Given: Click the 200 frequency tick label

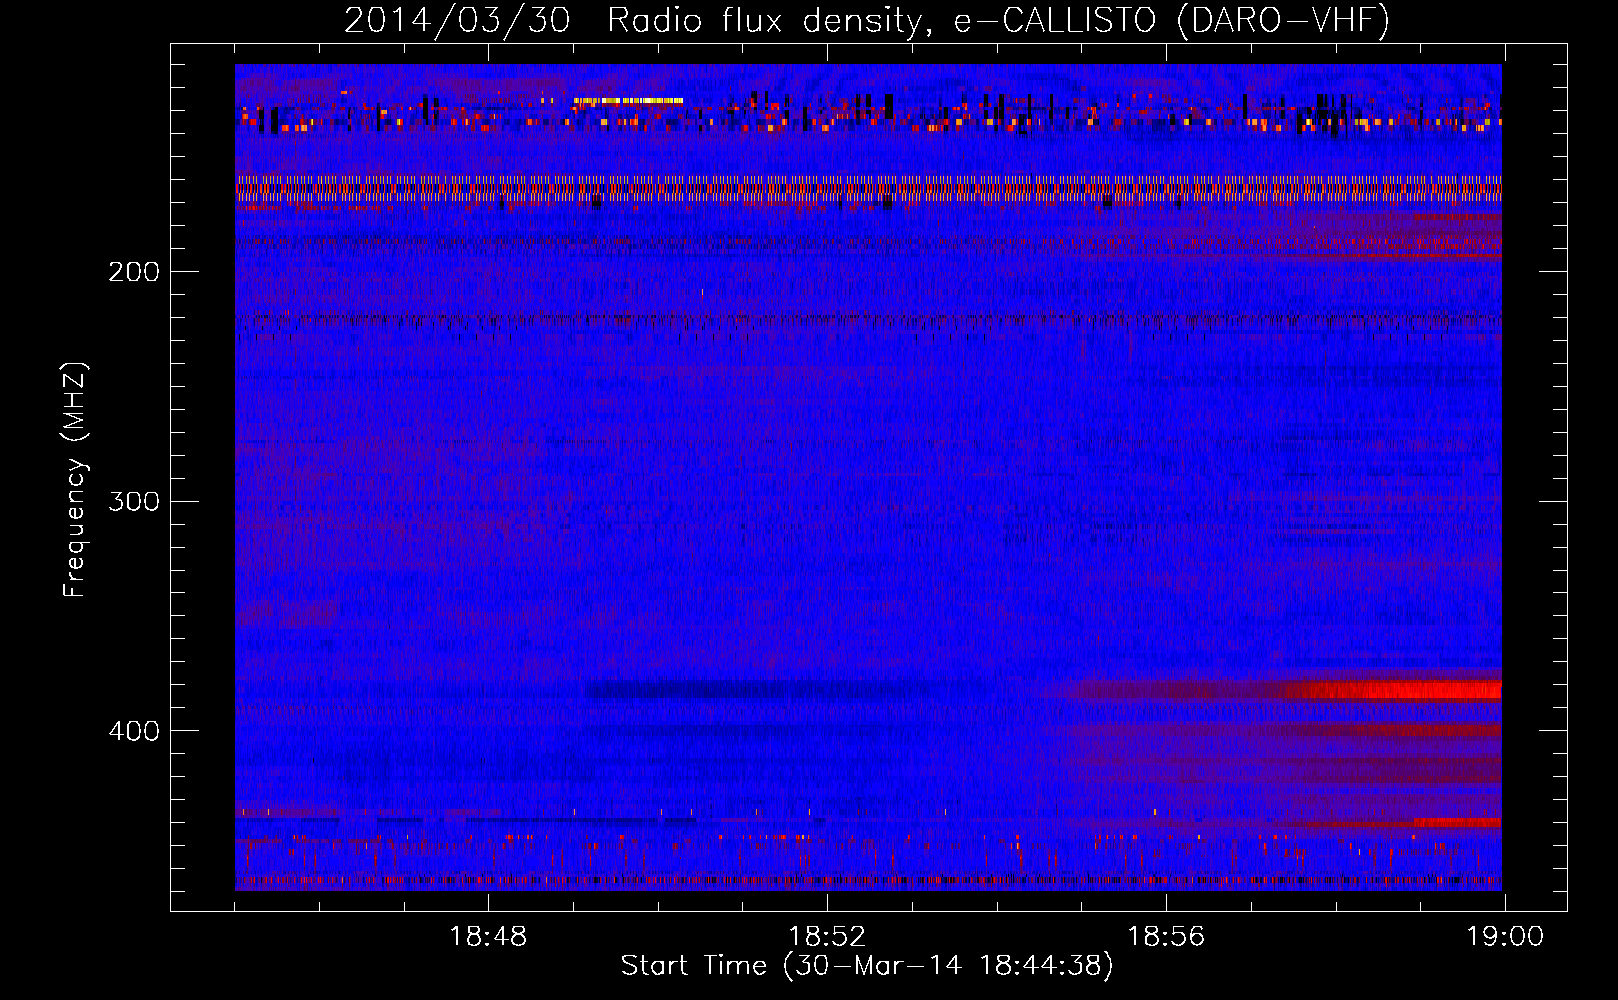Looking at the screenshot, I should [x=134, y=272].
